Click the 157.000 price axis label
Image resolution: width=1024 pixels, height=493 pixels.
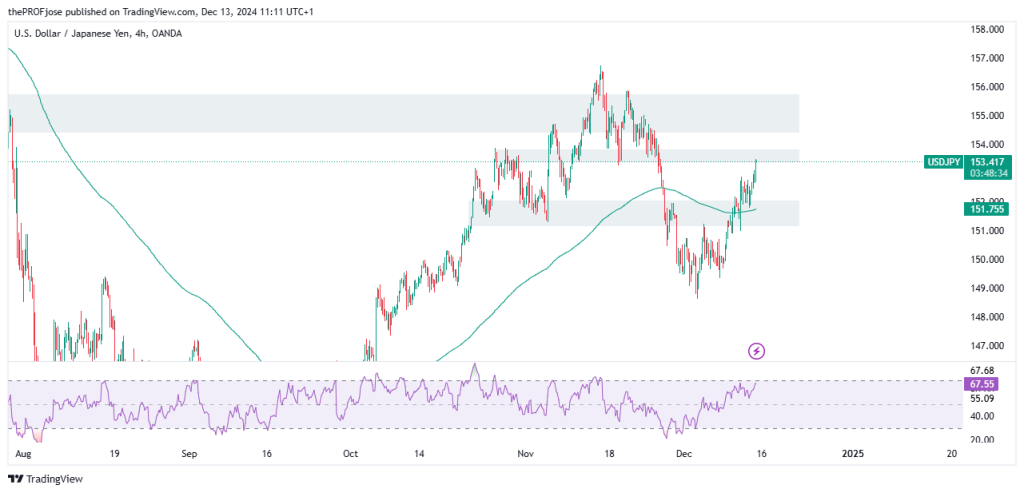(x=987, y=58)
